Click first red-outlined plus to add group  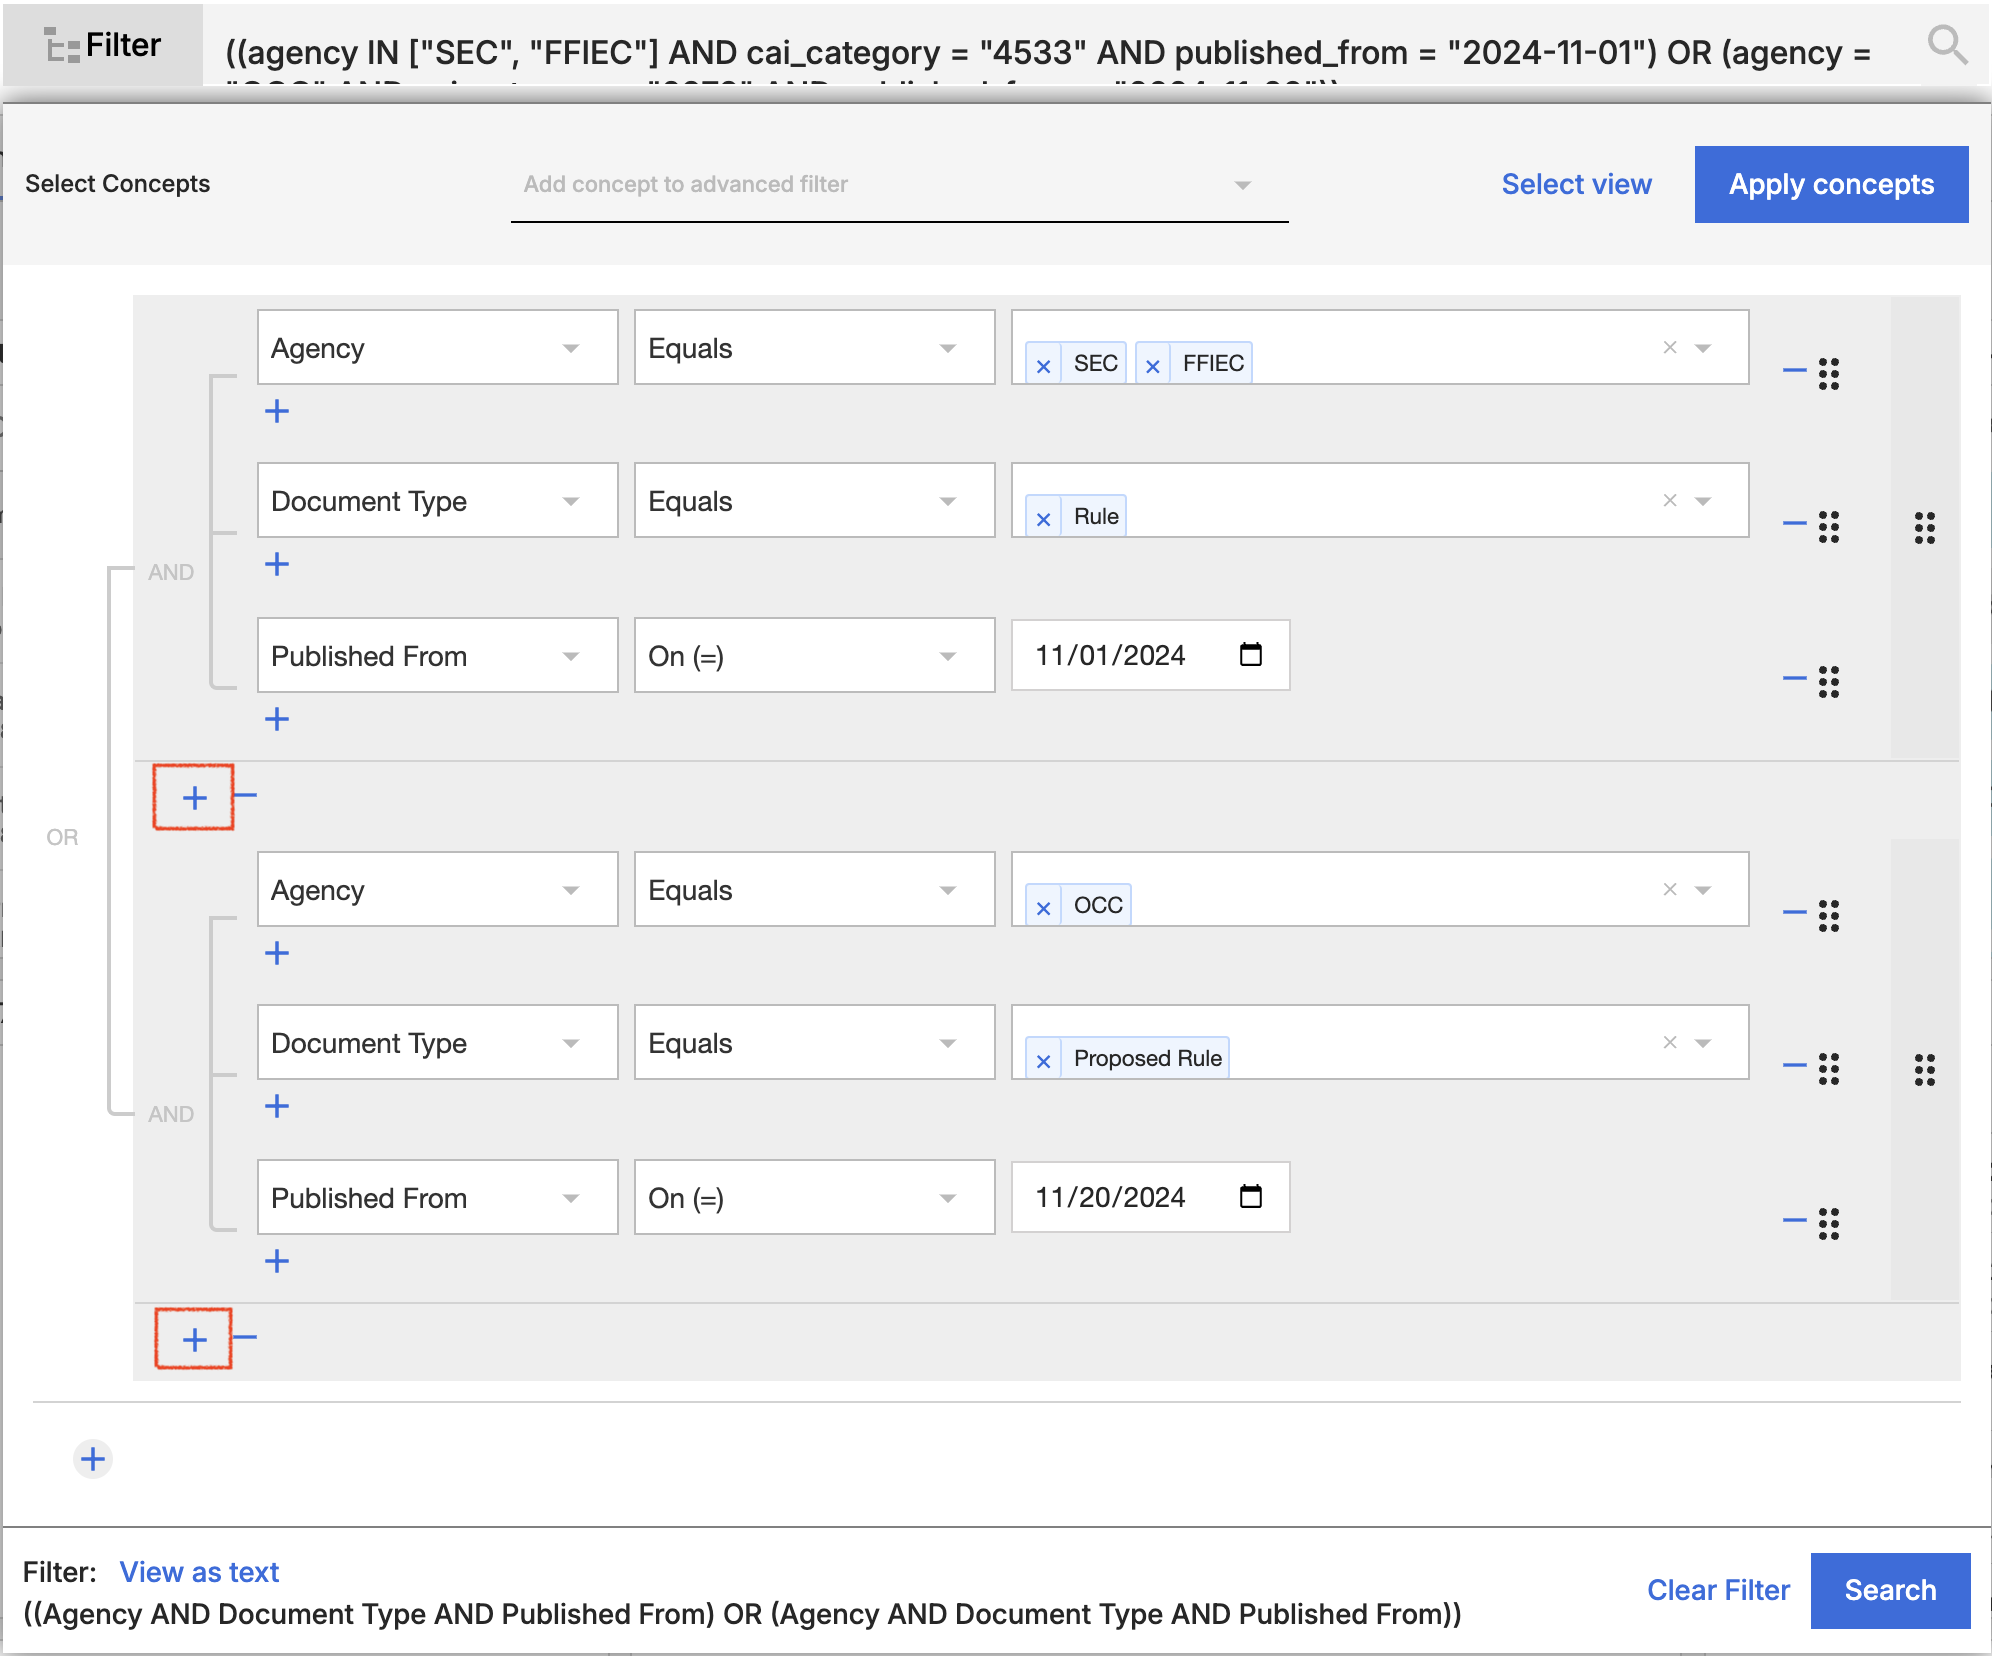(194, 797)
